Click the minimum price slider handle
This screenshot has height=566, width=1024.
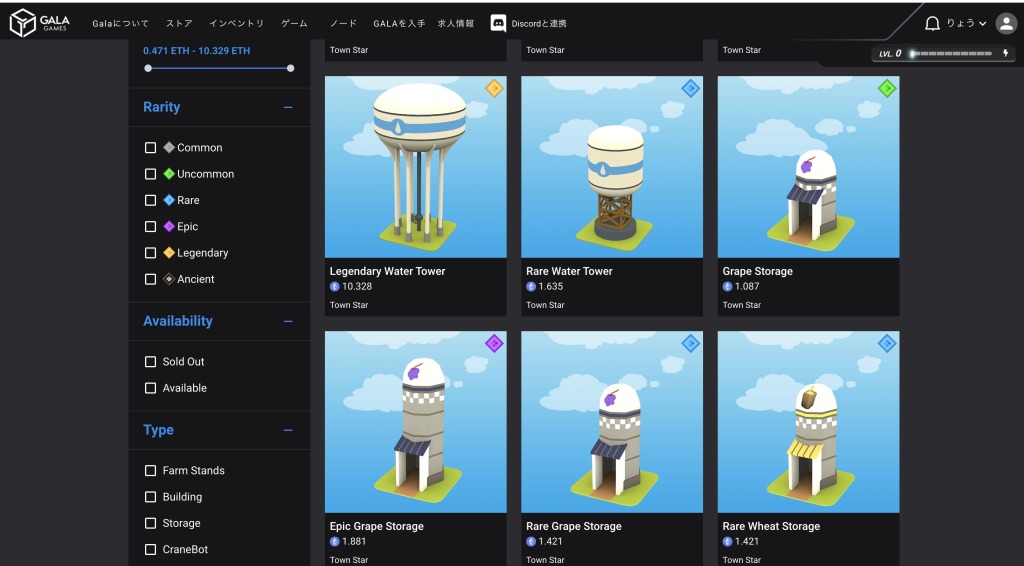148,68
